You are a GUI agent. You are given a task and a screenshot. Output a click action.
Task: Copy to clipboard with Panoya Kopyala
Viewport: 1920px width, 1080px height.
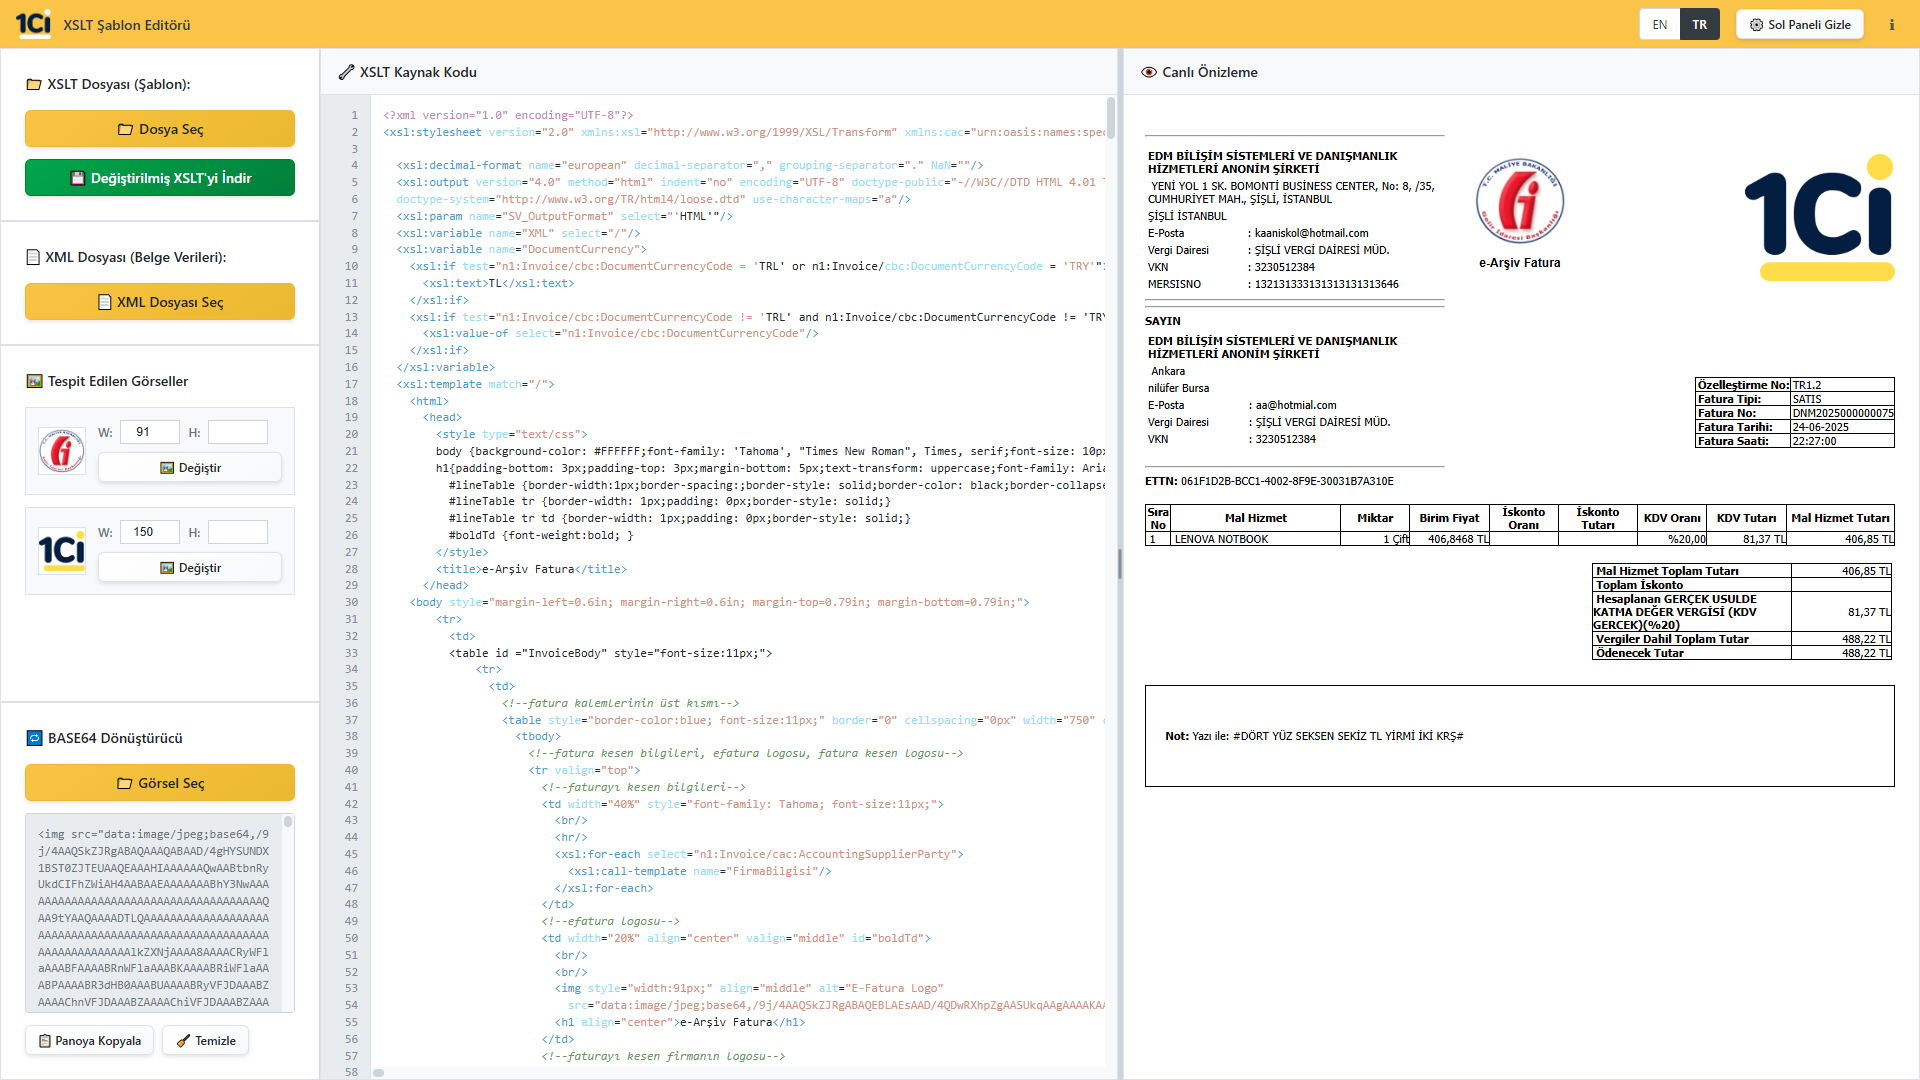point(90,1041)
